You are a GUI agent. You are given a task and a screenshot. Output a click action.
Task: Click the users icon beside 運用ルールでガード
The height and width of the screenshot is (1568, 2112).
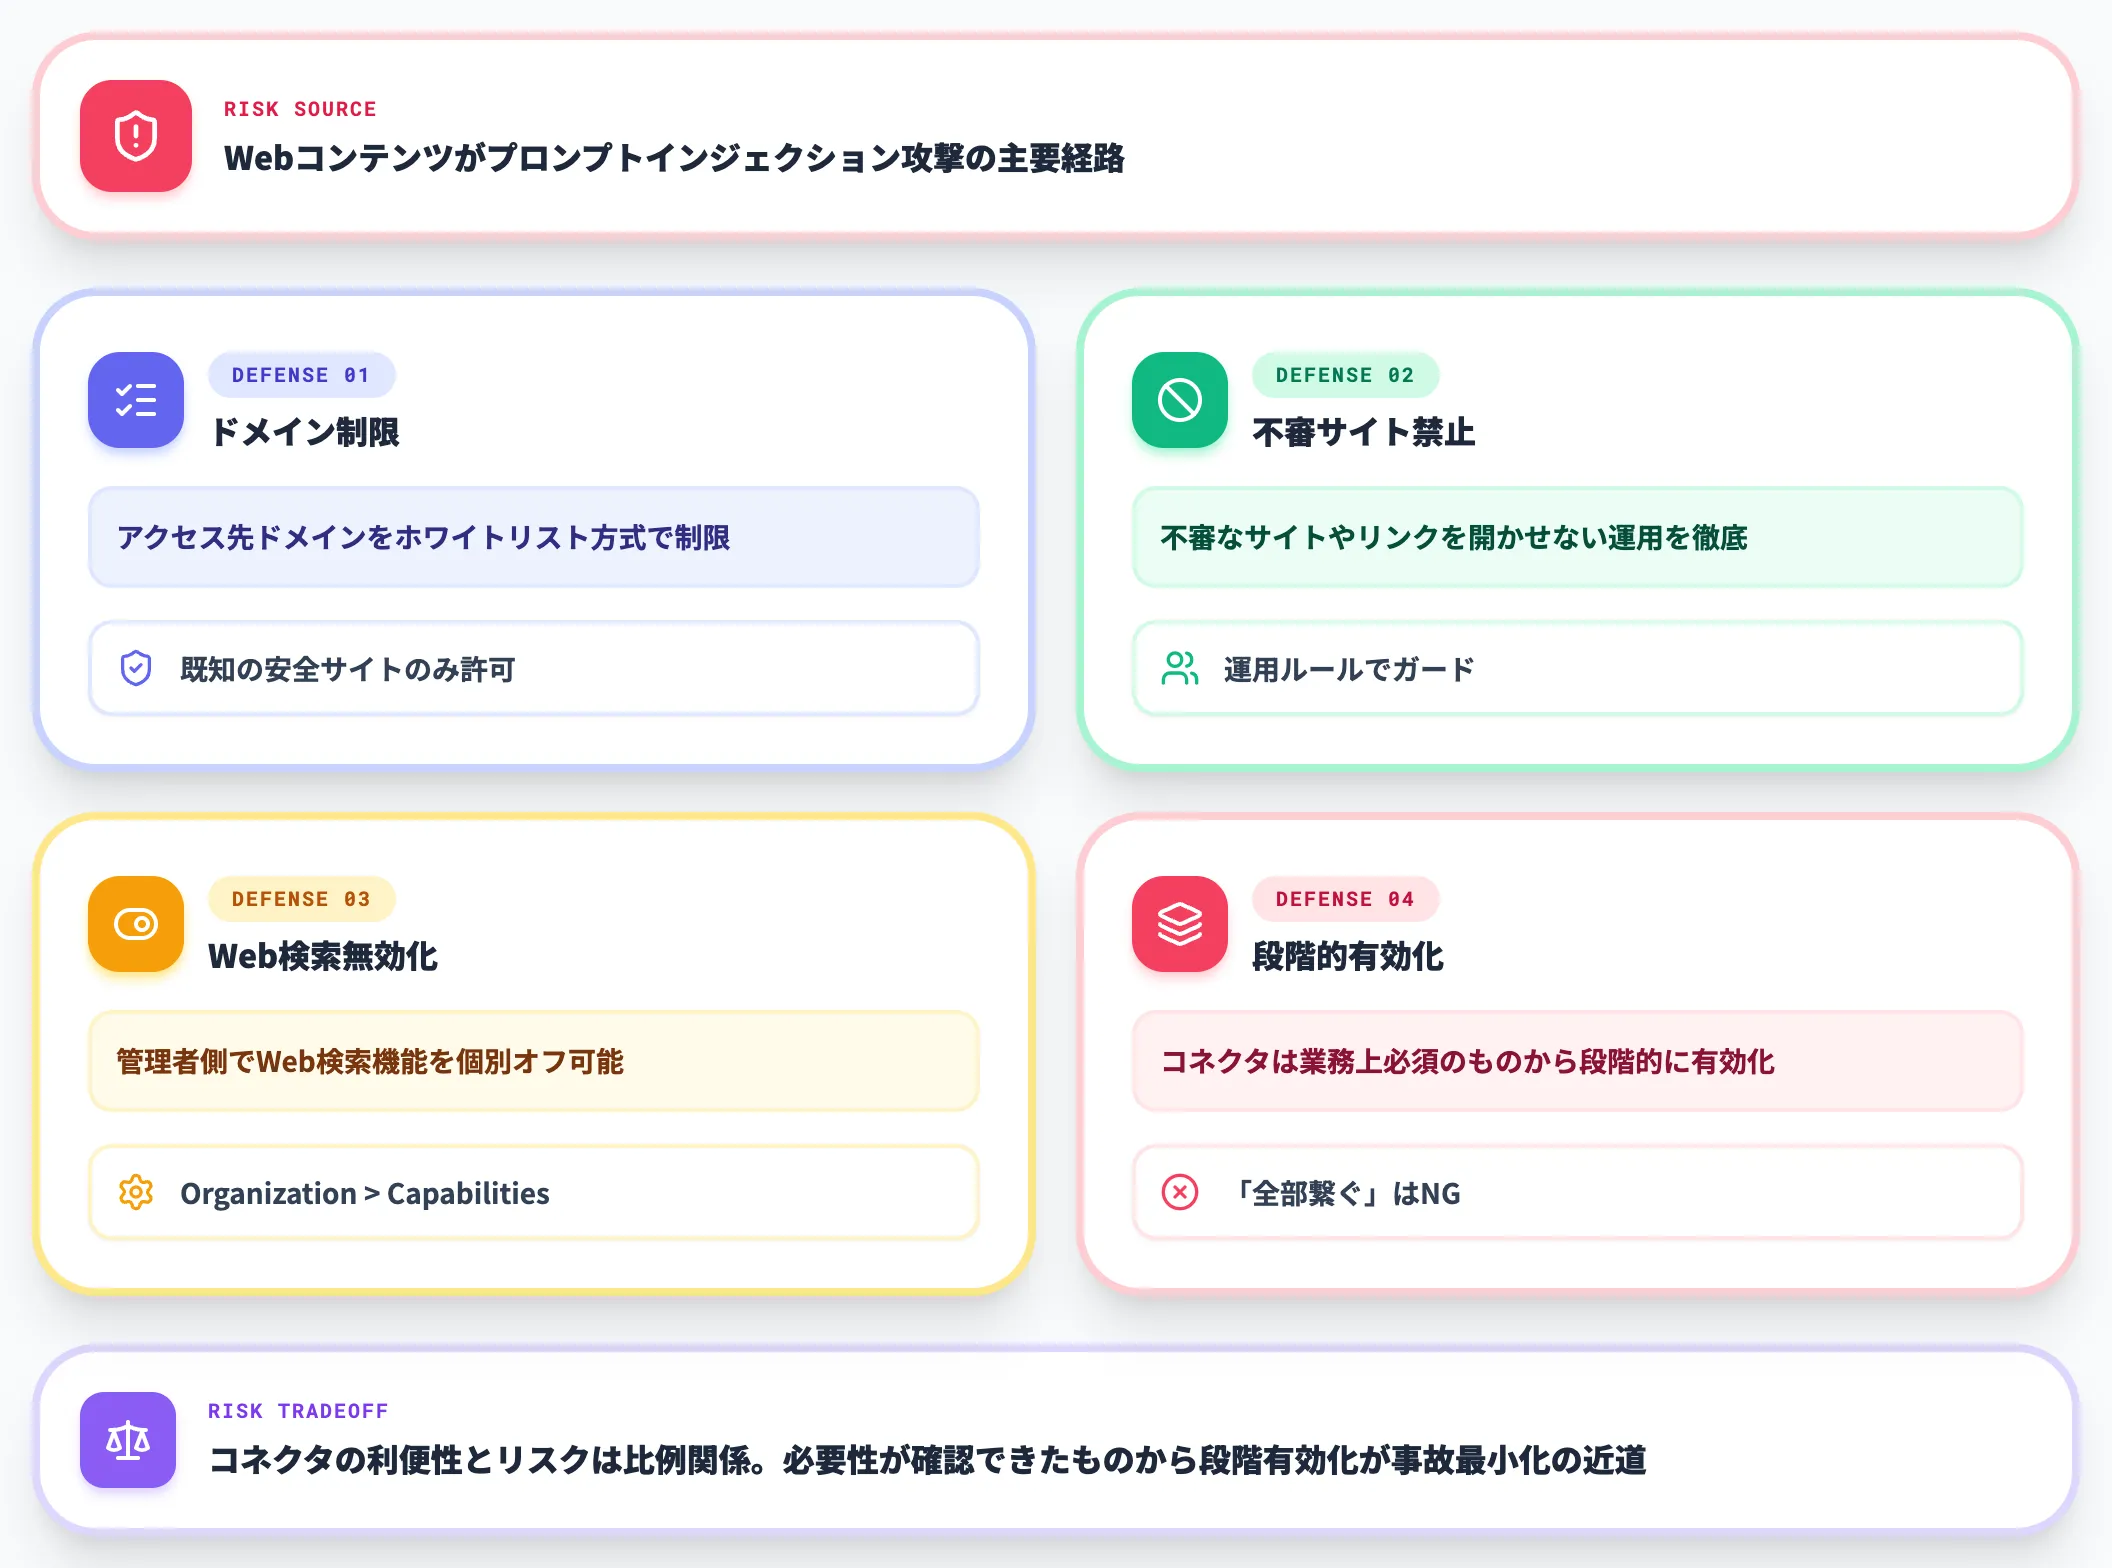click(1180, 669)
